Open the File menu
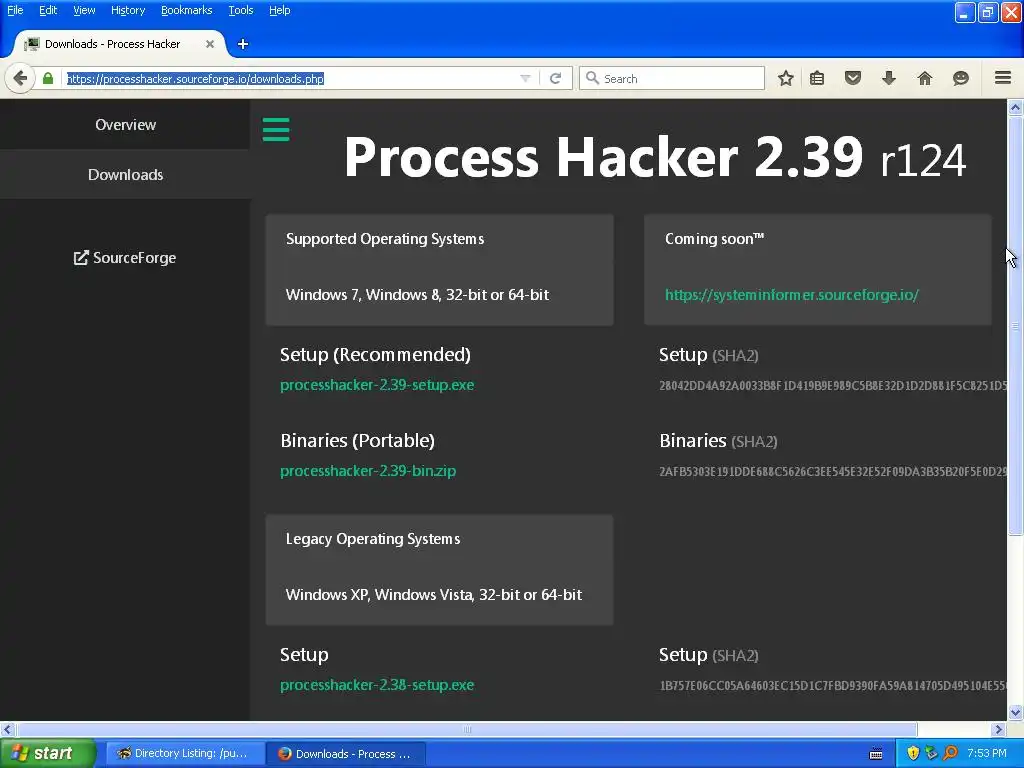 point(15,10)
